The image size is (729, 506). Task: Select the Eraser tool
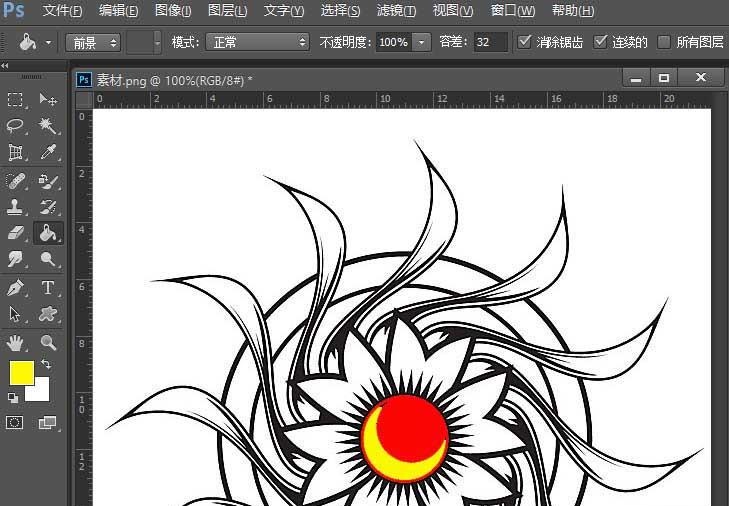coord(15,233)
